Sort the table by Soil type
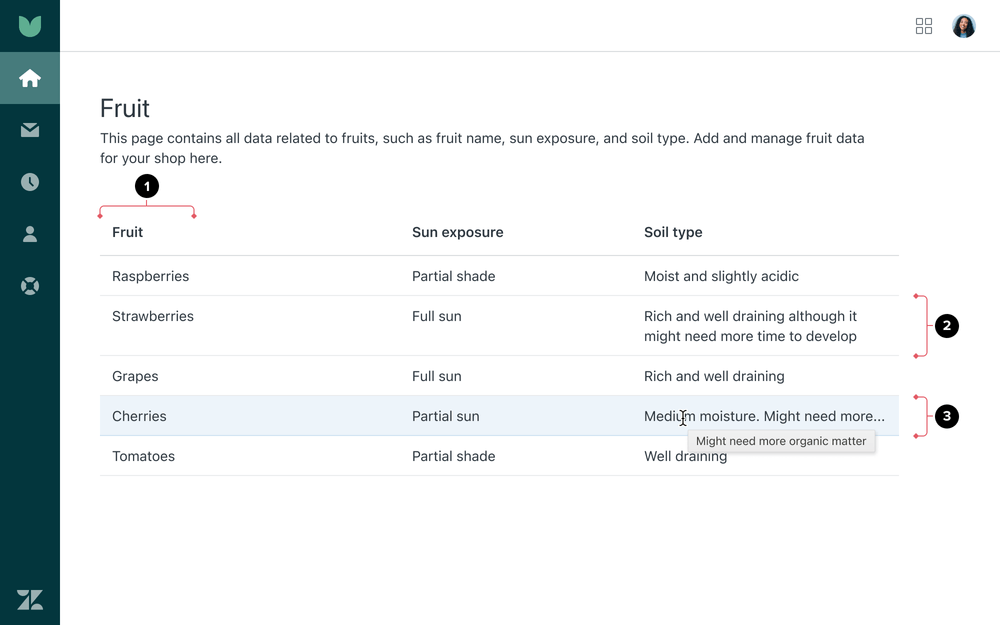Viewport: 1000px width, 625px height. click(x=672, y=232)
